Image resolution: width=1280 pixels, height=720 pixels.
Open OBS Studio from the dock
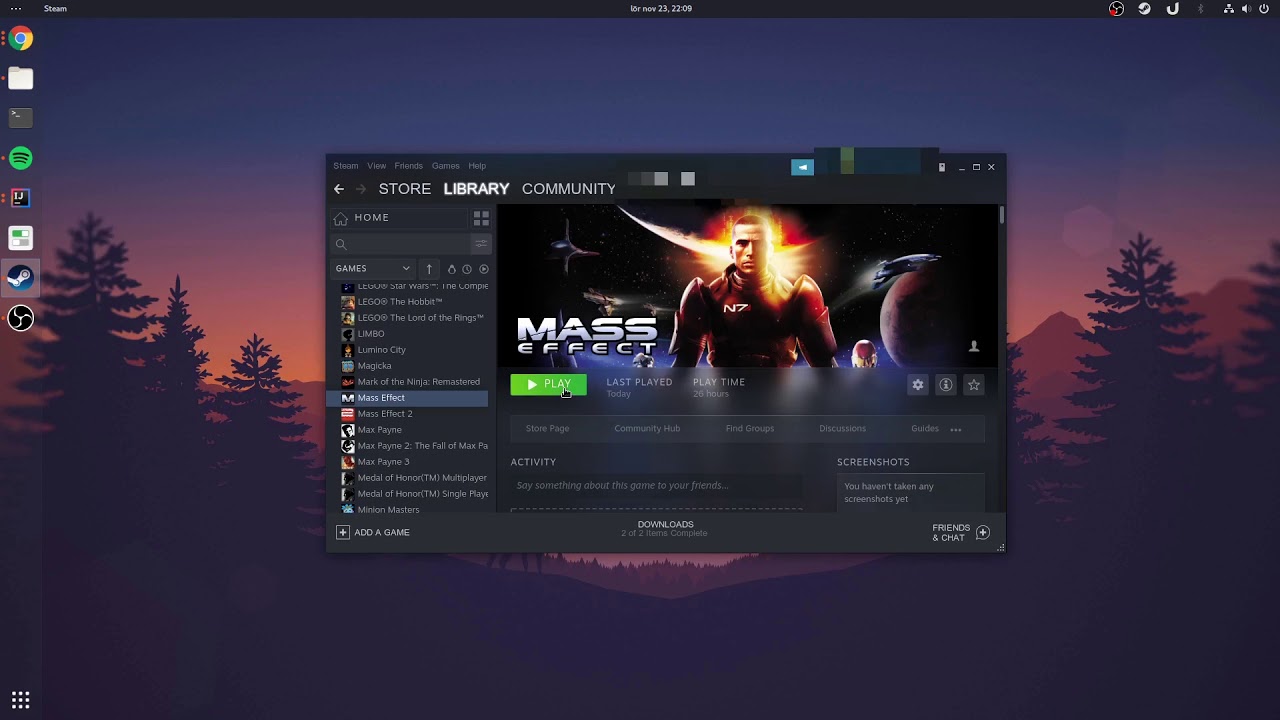pyautogui.click(x=20, y=318)
